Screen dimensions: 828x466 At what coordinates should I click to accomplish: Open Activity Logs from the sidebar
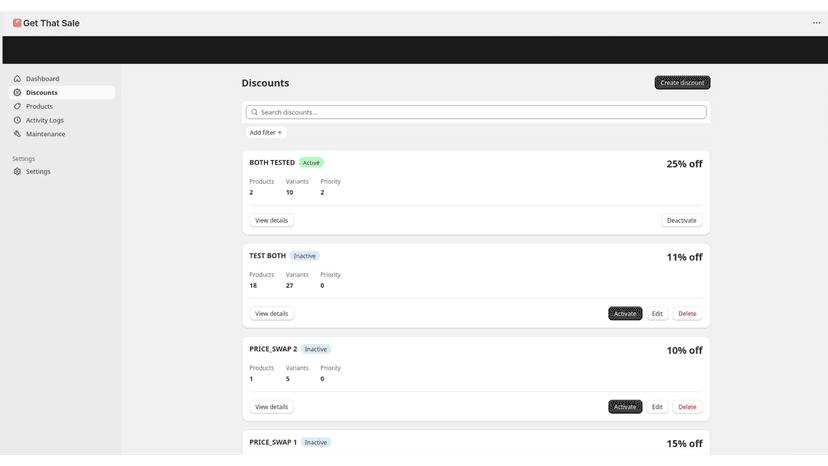[x=61, y=120]
